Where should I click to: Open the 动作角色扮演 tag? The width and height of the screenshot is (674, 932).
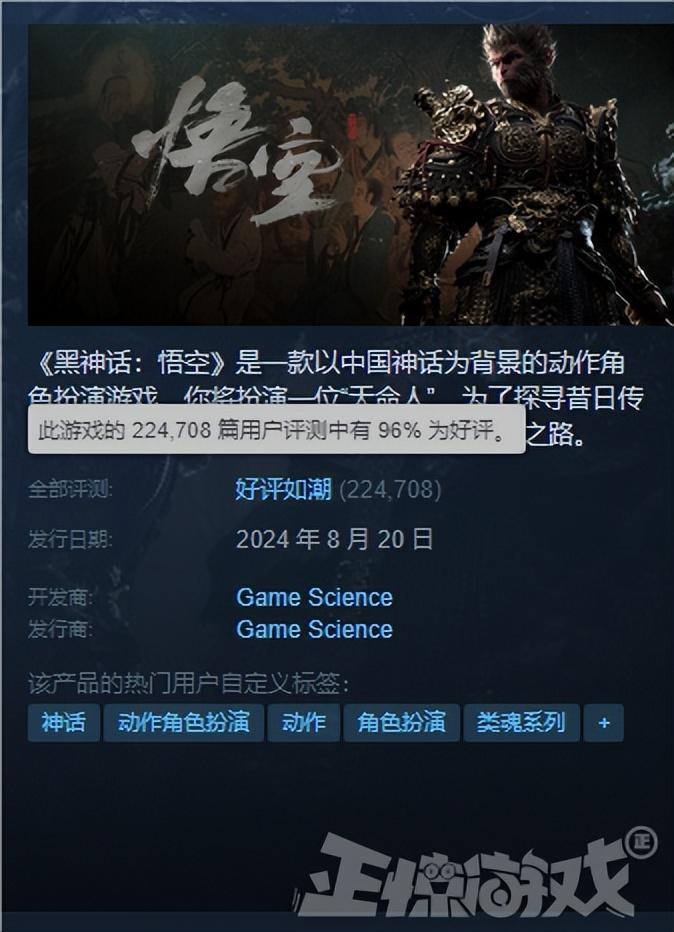click(184, 723)
